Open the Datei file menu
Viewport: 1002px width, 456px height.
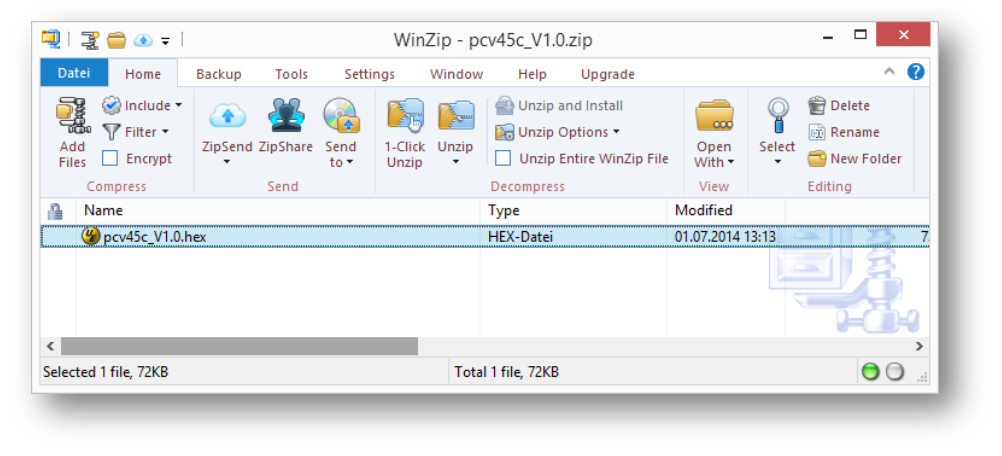[74, 73]
